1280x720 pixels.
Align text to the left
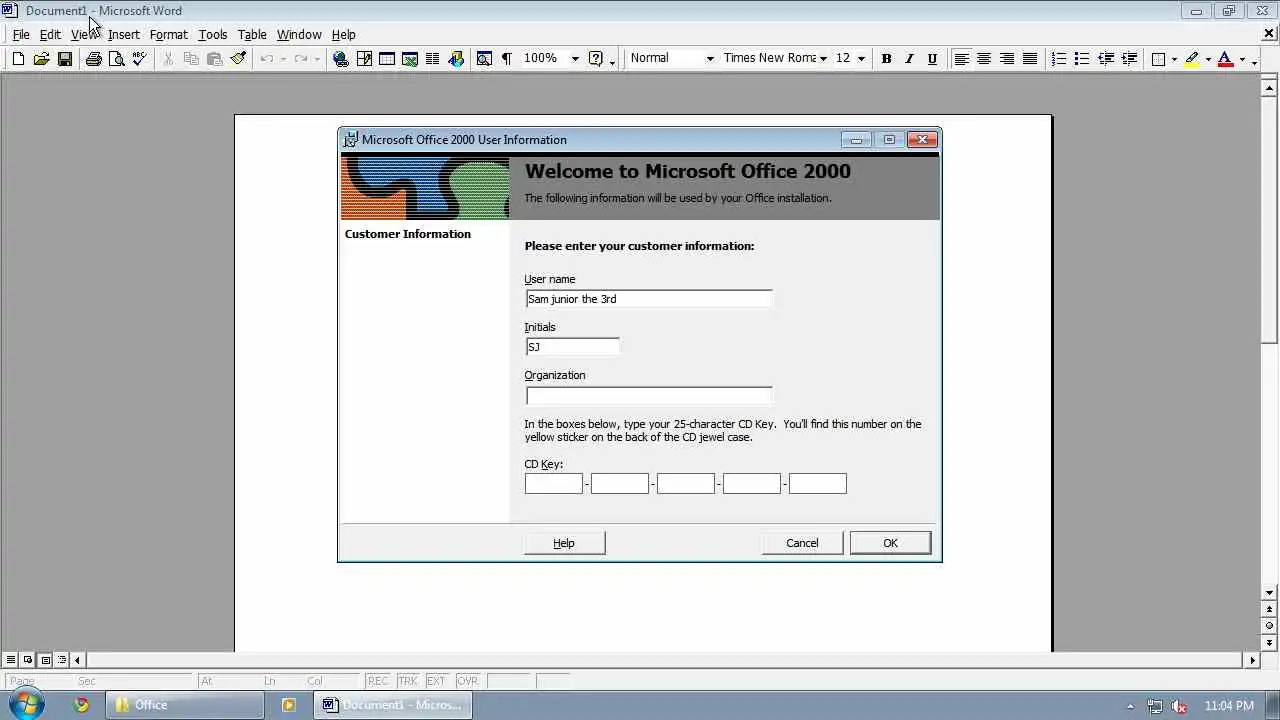[x=961, y=59]
